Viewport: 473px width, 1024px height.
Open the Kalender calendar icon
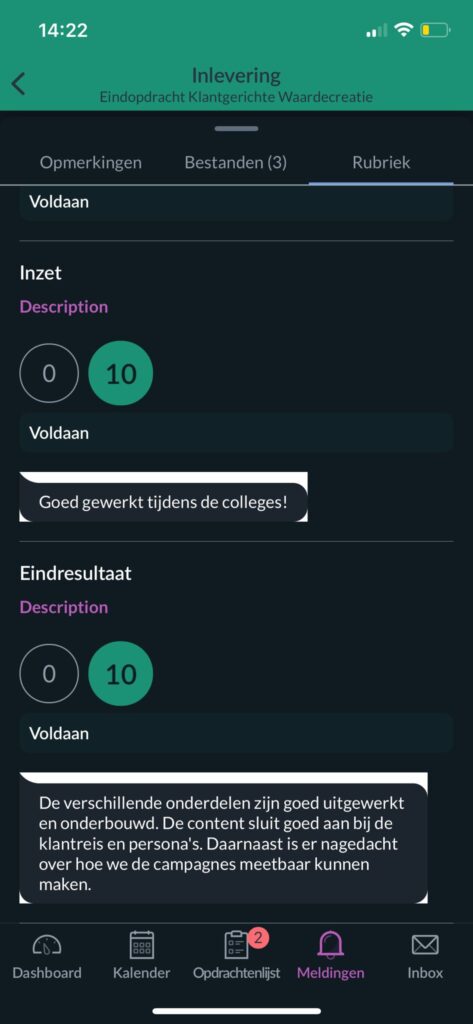pyautogui.click(x=142, y=944)
